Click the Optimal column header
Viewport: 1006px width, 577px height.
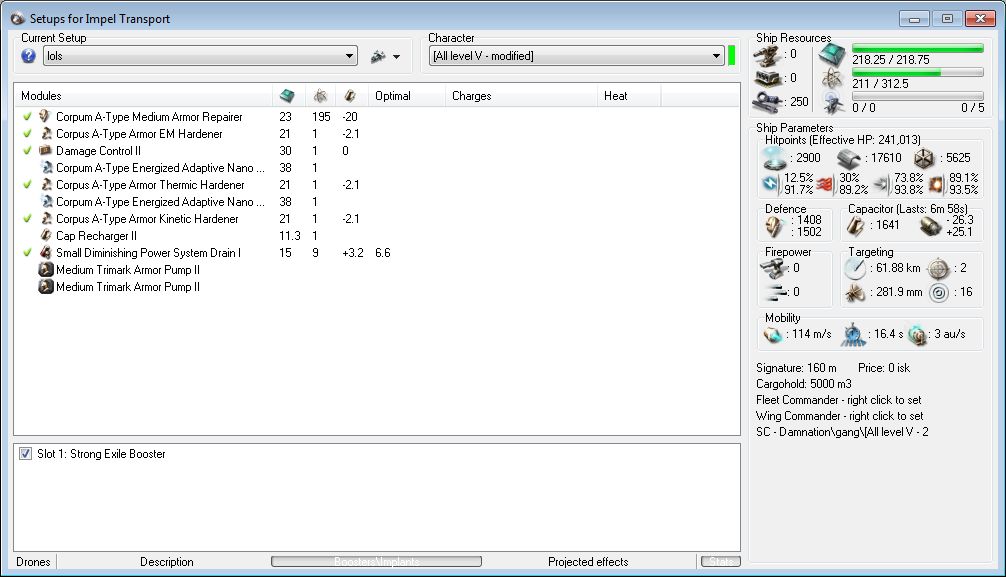(x=407, y=96)
